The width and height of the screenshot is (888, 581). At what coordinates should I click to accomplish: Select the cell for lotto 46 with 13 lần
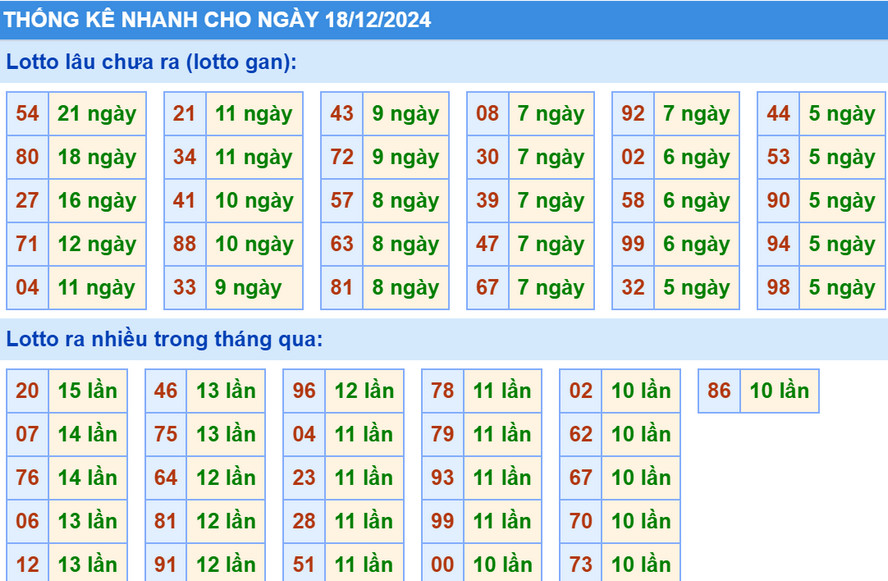click(x=205, y=392)
